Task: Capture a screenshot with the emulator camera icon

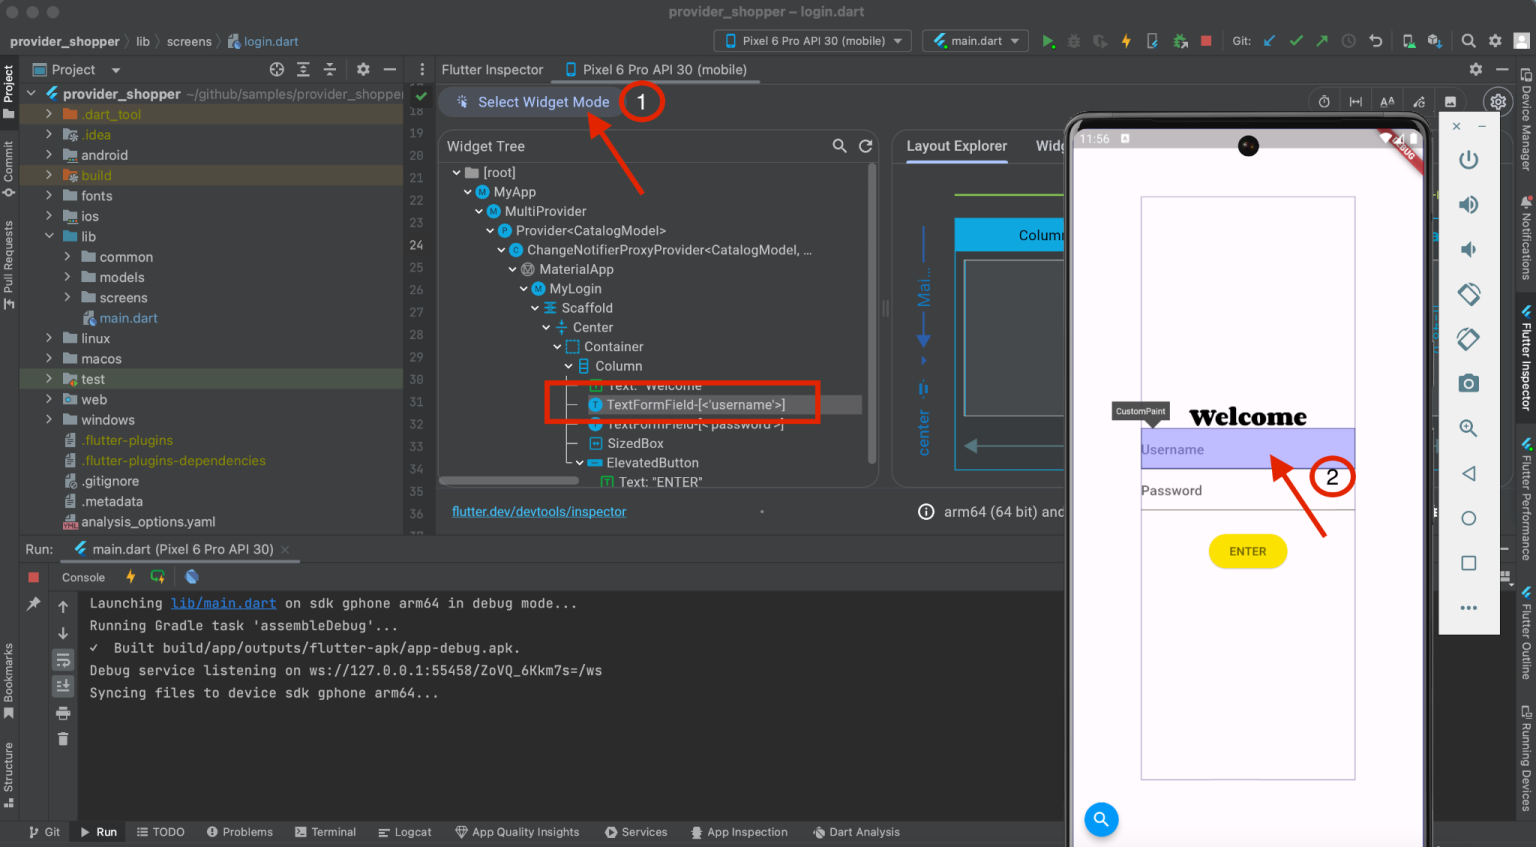Action: [1468, 383]
